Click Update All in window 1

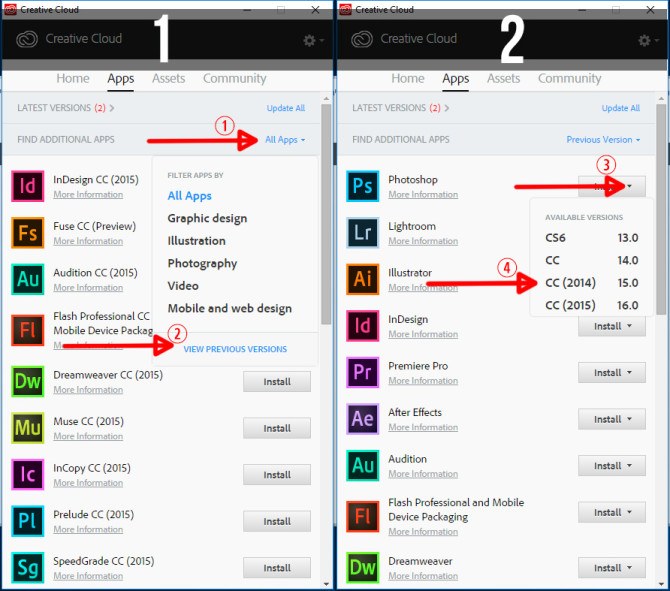click(x=285, y=108)
